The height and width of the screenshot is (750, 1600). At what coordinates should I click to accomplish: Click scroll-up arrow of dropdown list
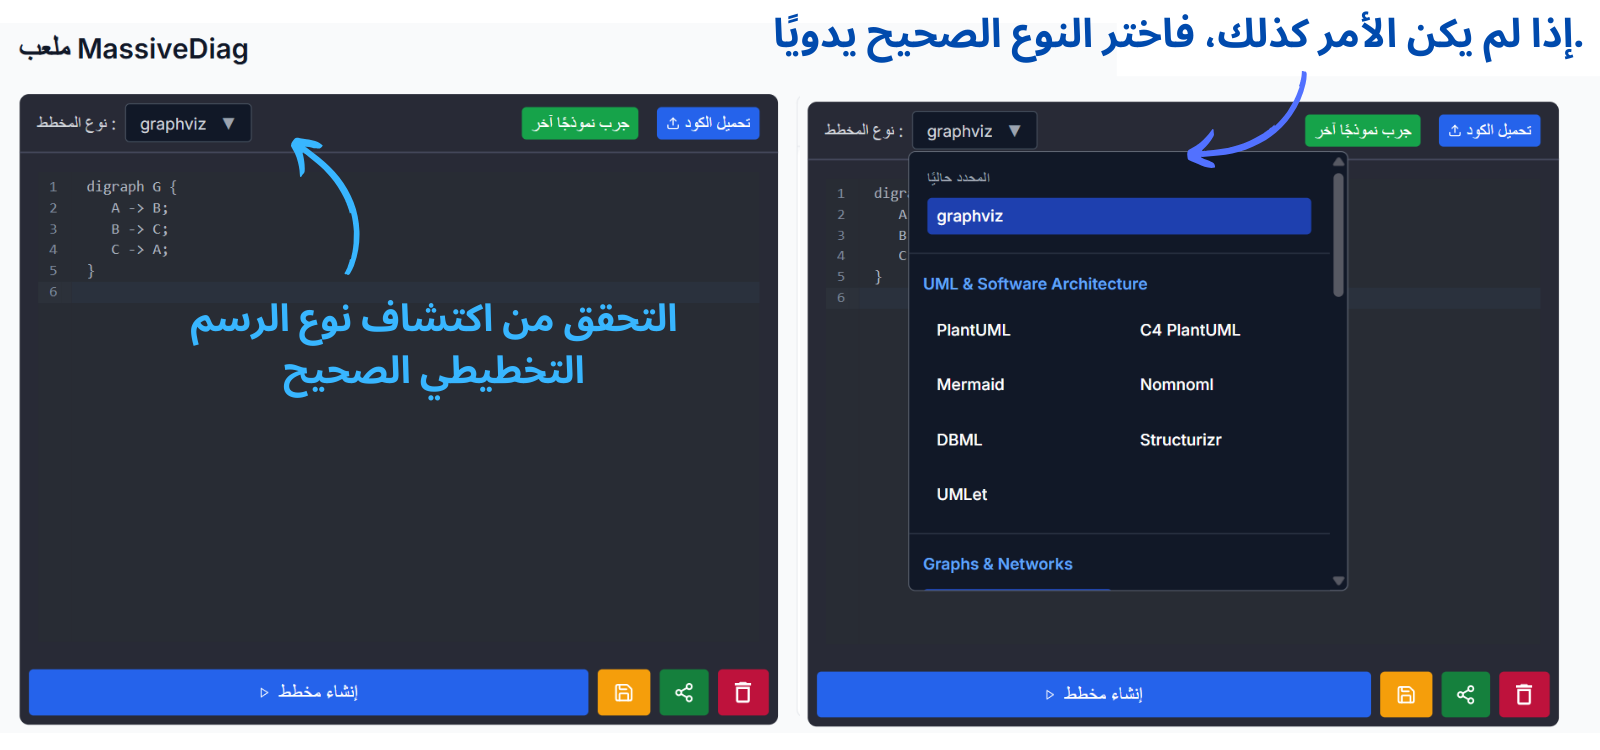click(x=1338, y=161)
